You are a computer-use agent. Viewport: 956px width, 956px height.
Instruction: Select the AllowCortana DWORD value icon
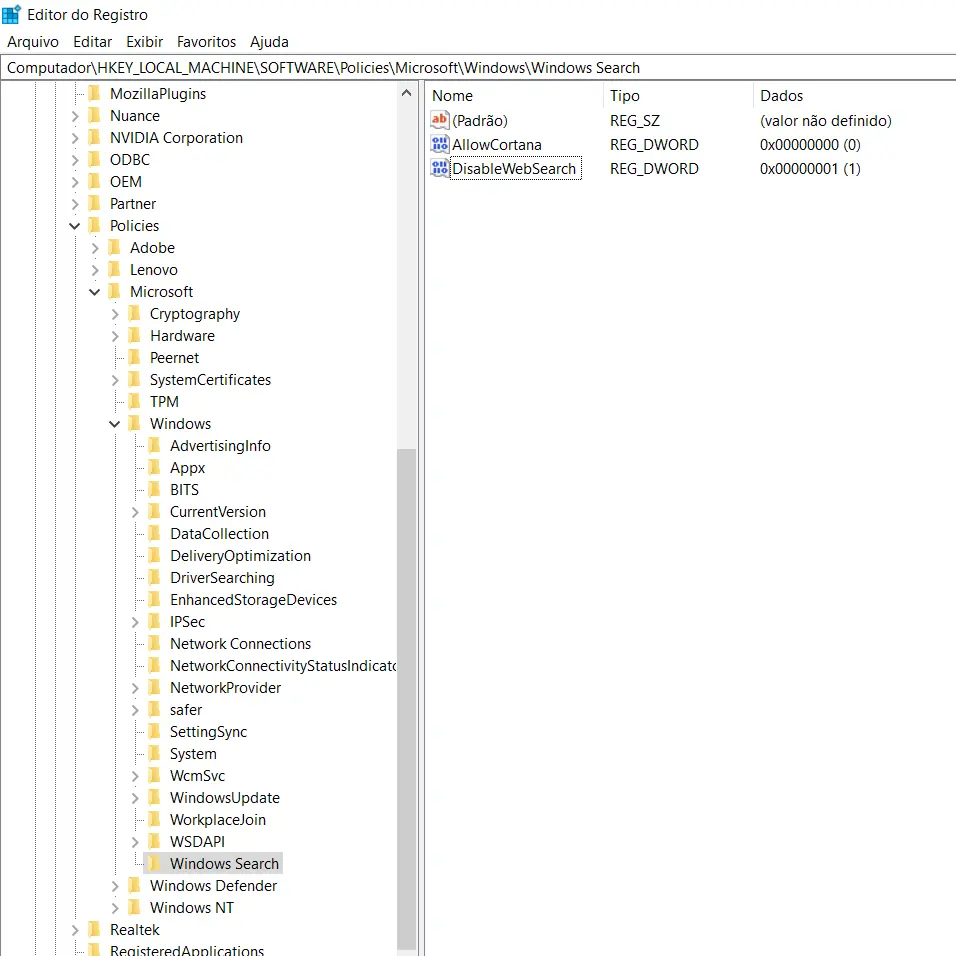(440, 144)
